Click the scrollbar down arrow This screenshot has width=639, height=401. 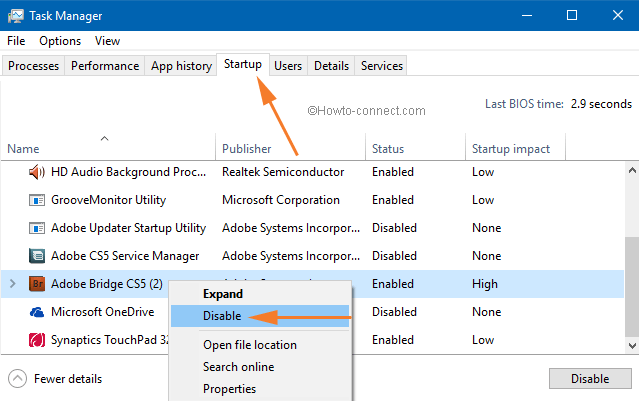tap(632, 346)
